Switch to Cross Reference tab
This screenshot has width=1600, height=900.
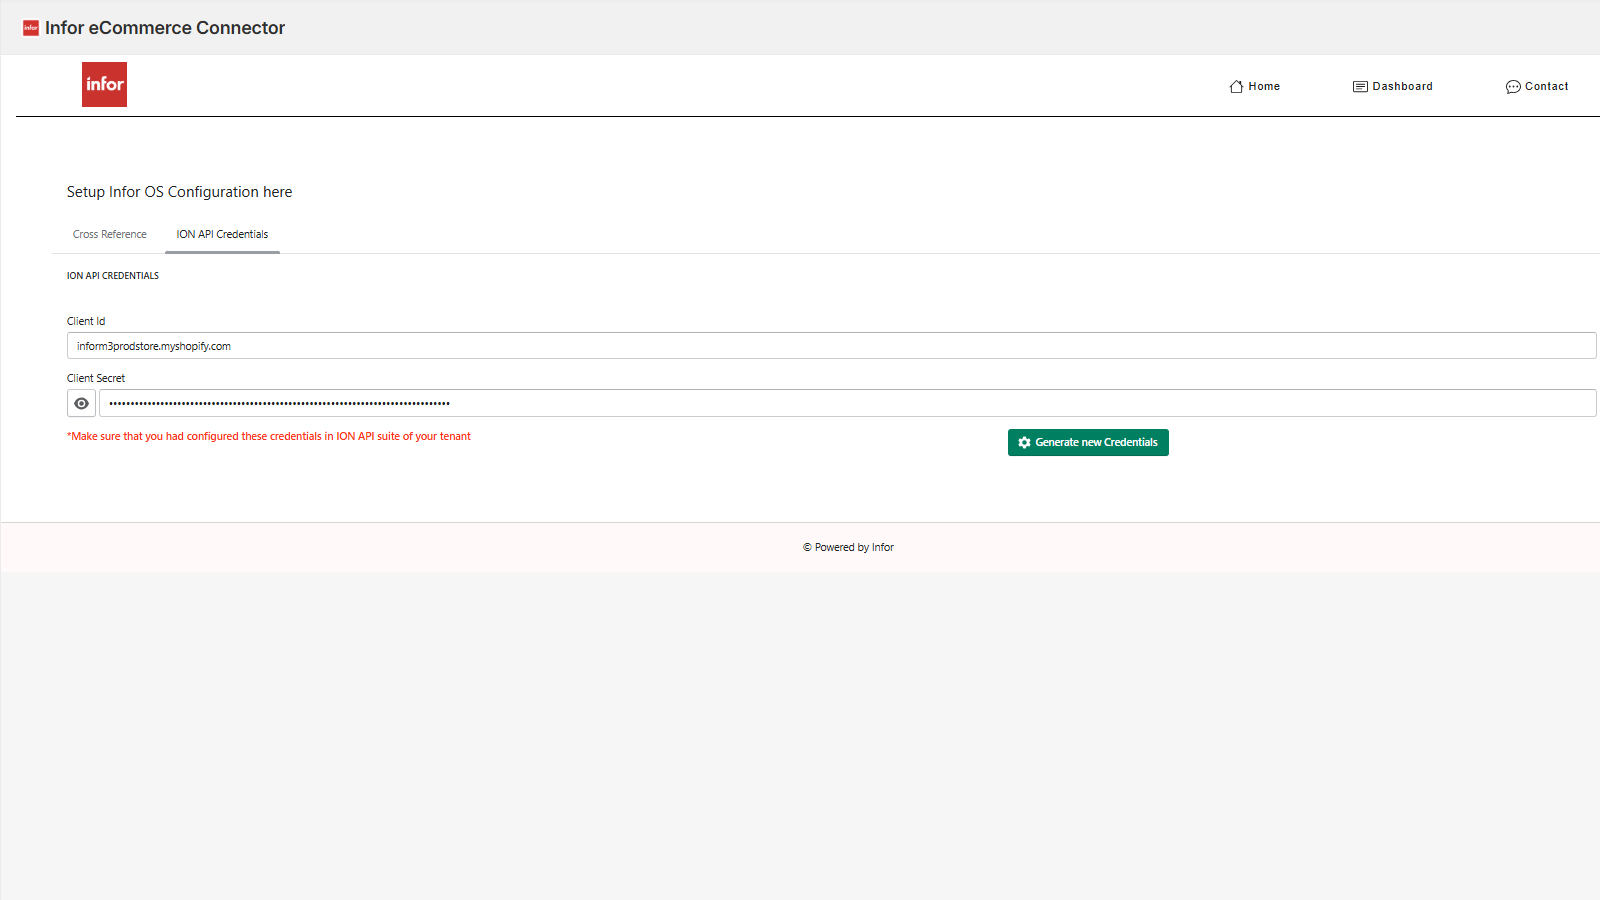[x=110, y=234]
